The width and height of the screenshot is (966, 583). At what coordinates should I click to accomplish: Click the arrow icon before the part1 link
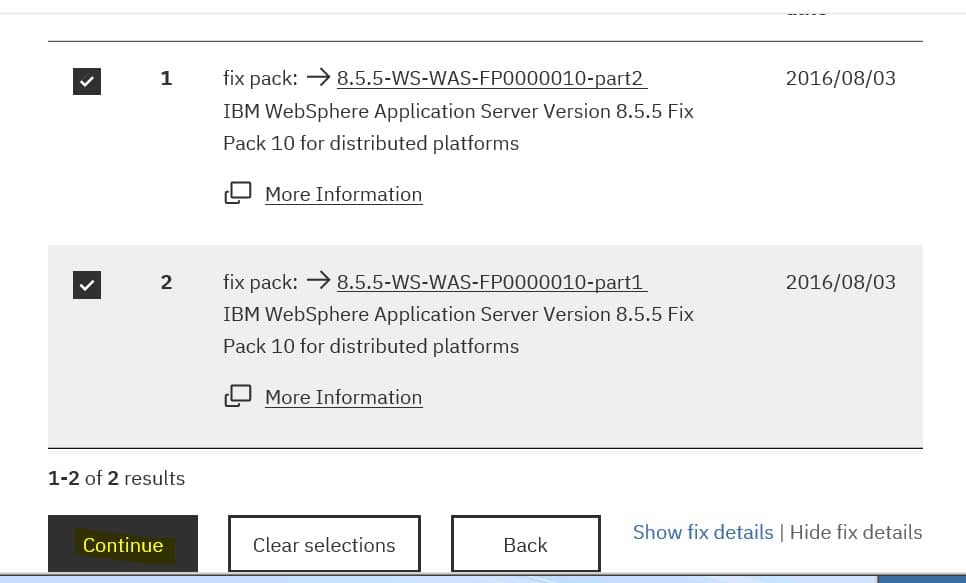tap(319, 280)
